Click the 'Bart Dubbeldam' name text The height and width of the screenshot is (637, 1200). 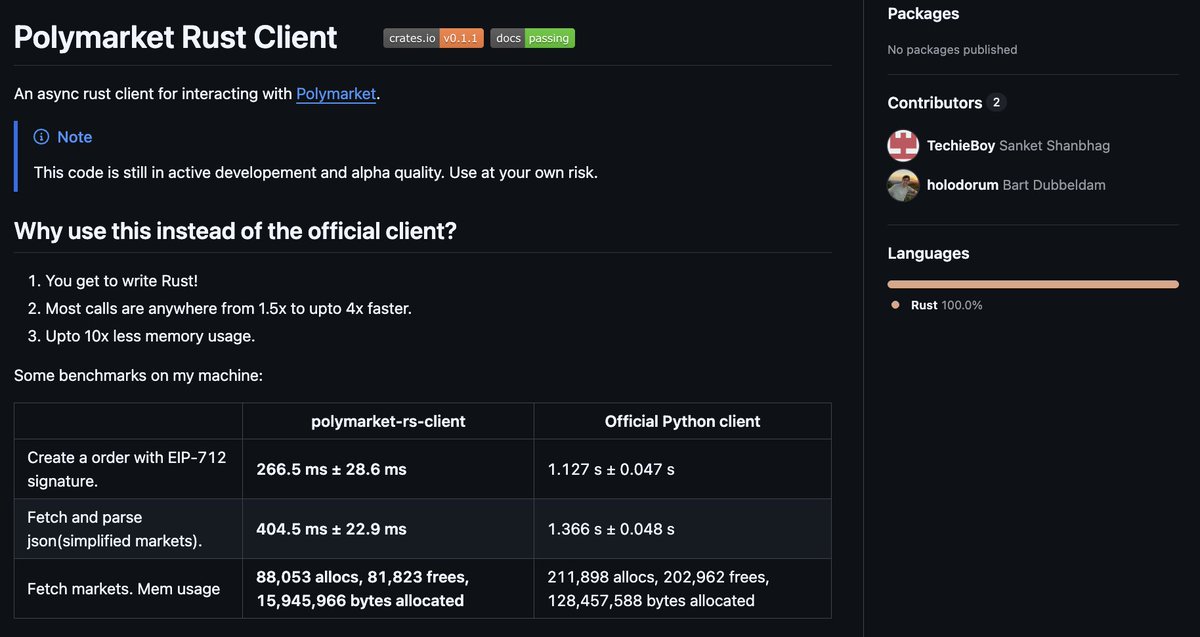tap(1054, 185)
